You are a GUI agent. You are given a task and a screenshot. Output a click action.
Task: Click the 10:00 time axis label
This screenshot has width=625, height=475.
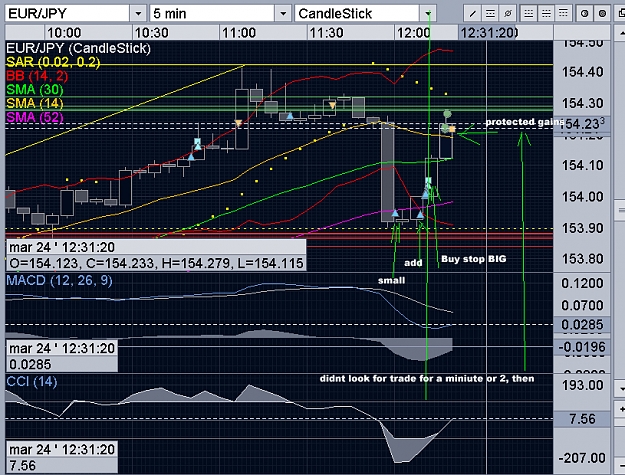point(64,33)
